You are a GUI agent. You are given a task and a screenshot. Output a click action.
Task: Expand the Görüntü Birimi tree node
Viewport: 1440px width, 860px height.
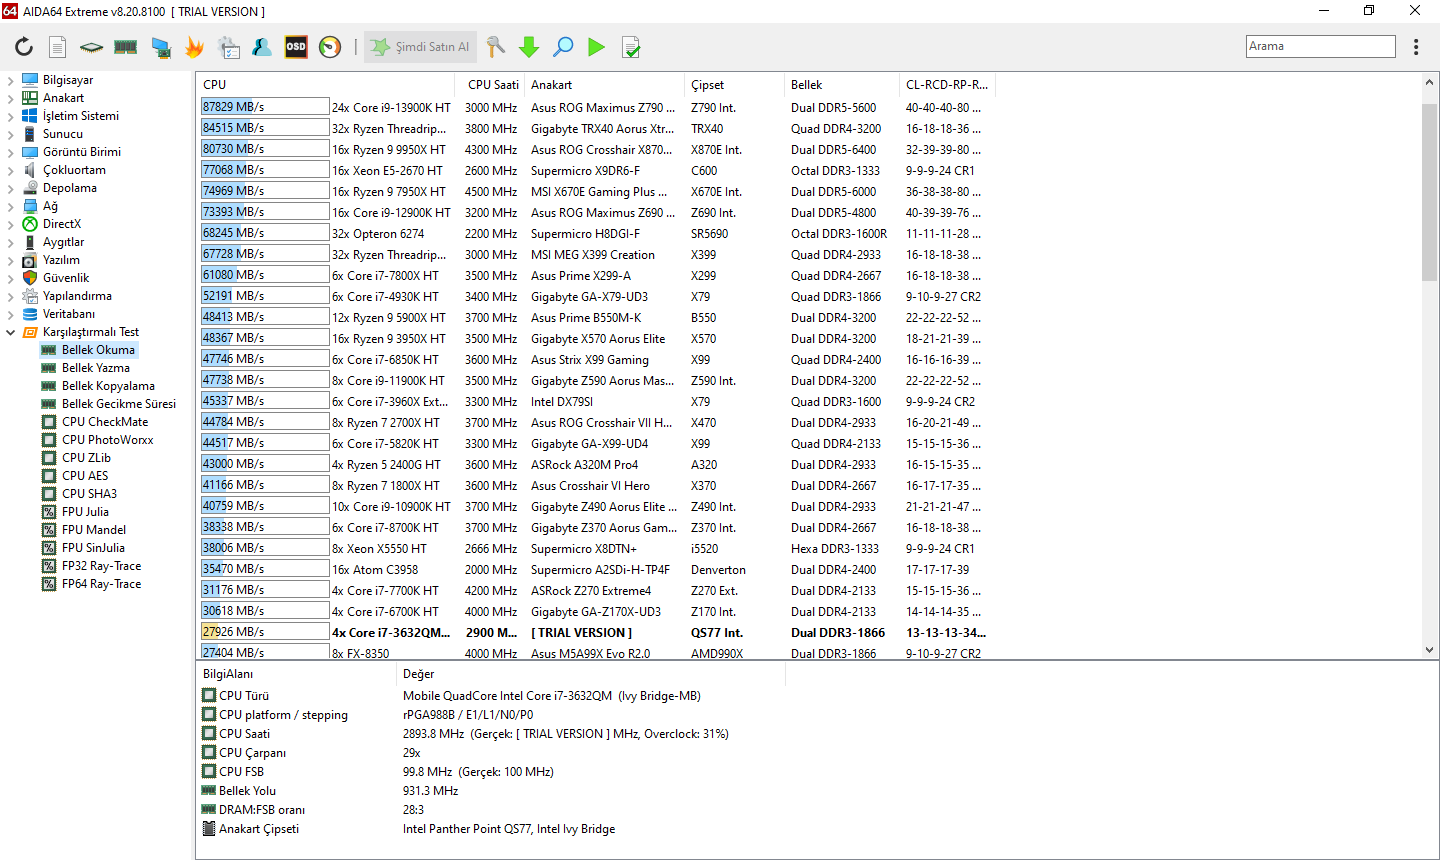click(x=11, y=152)
